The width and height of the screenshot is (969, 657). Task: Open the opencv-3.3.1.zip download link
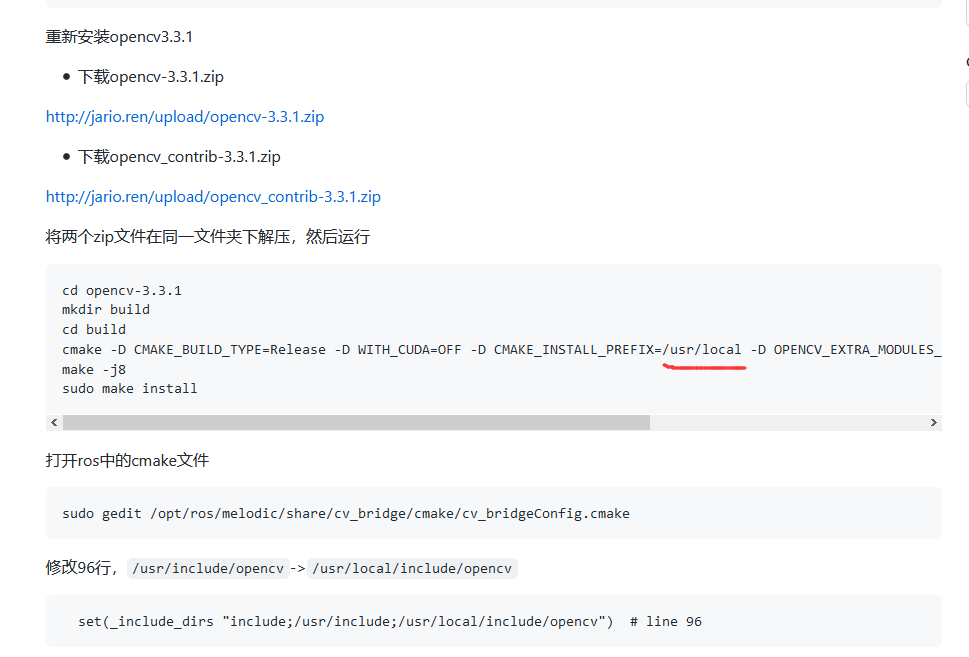point(185,117)
